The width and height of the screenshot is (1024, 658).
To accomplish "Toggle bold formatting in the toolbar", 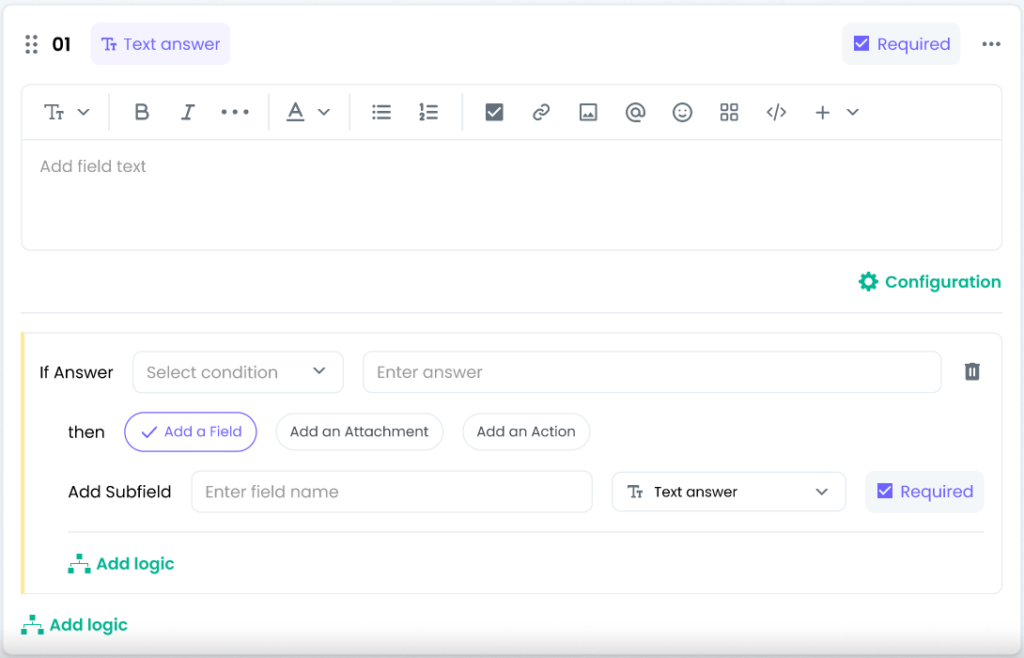I will coord(142,112).
